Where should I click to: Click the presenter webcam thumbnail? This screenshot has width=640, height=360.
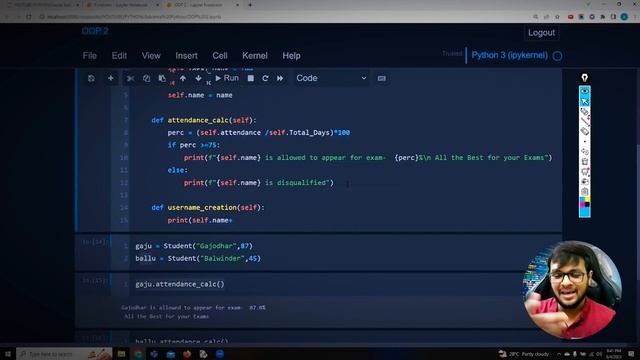point(572,290)
